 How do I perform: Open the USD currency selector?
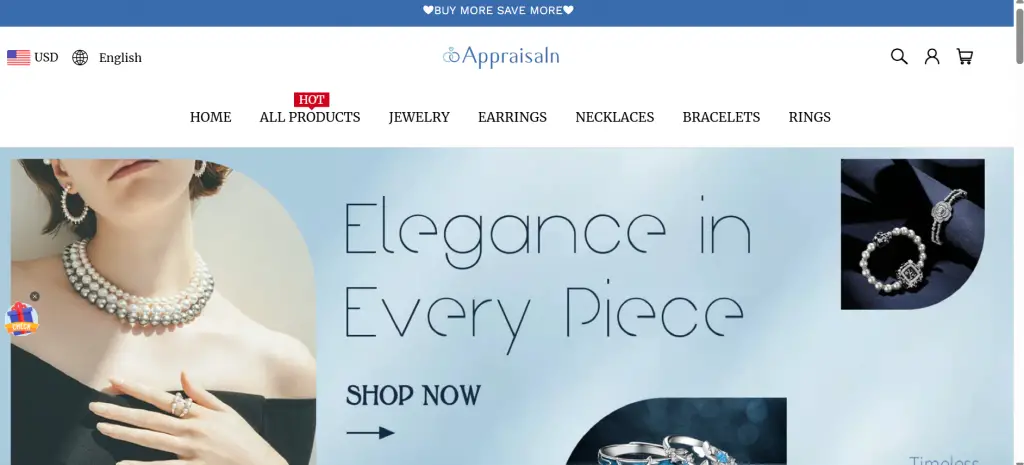point(46,57)
